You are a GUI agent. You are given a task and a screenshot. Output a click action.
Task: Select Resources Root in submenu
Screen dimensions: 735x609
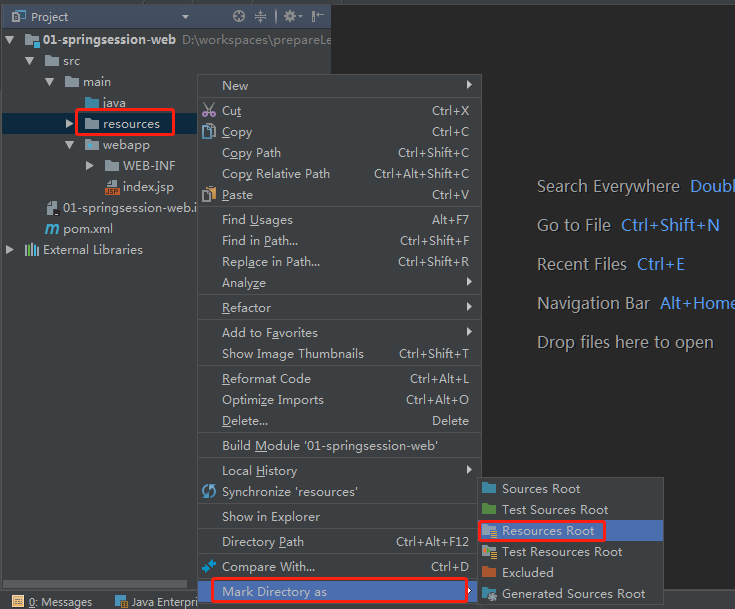pos(548,531)
